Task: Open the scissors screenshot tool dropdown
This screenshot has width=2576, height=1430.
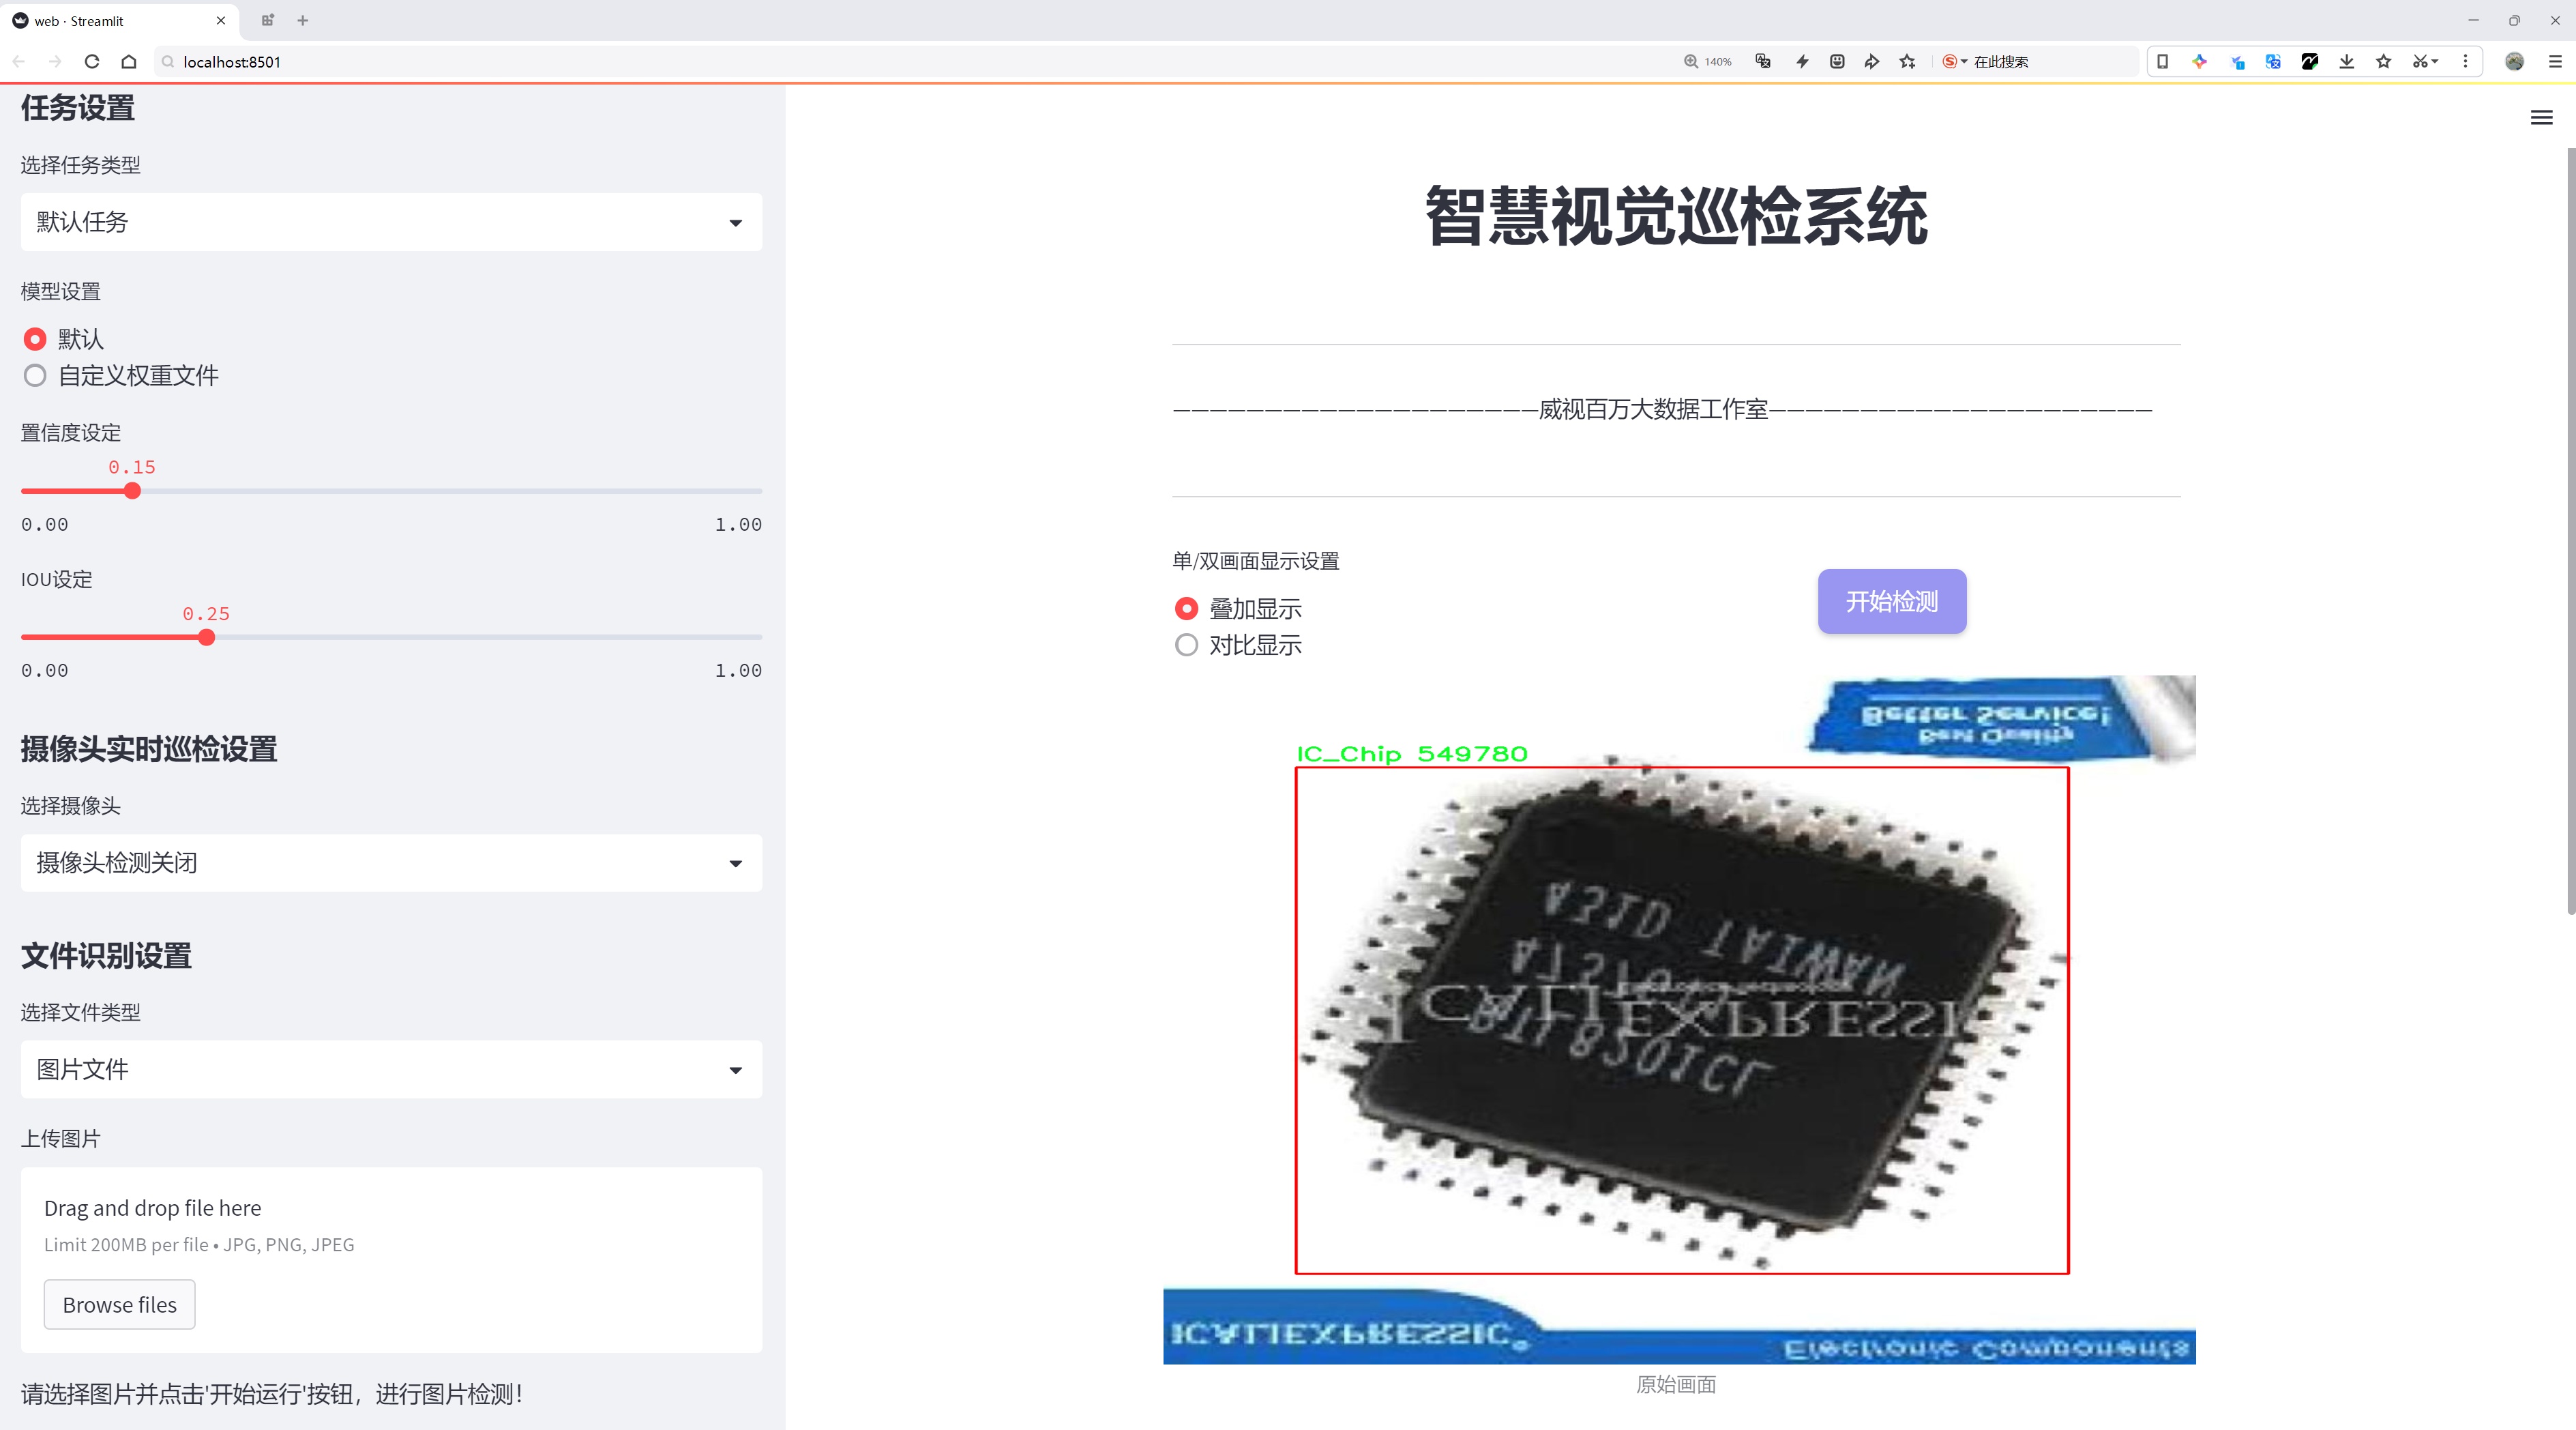Action: pyautogui.click(x=2425, y=61)
